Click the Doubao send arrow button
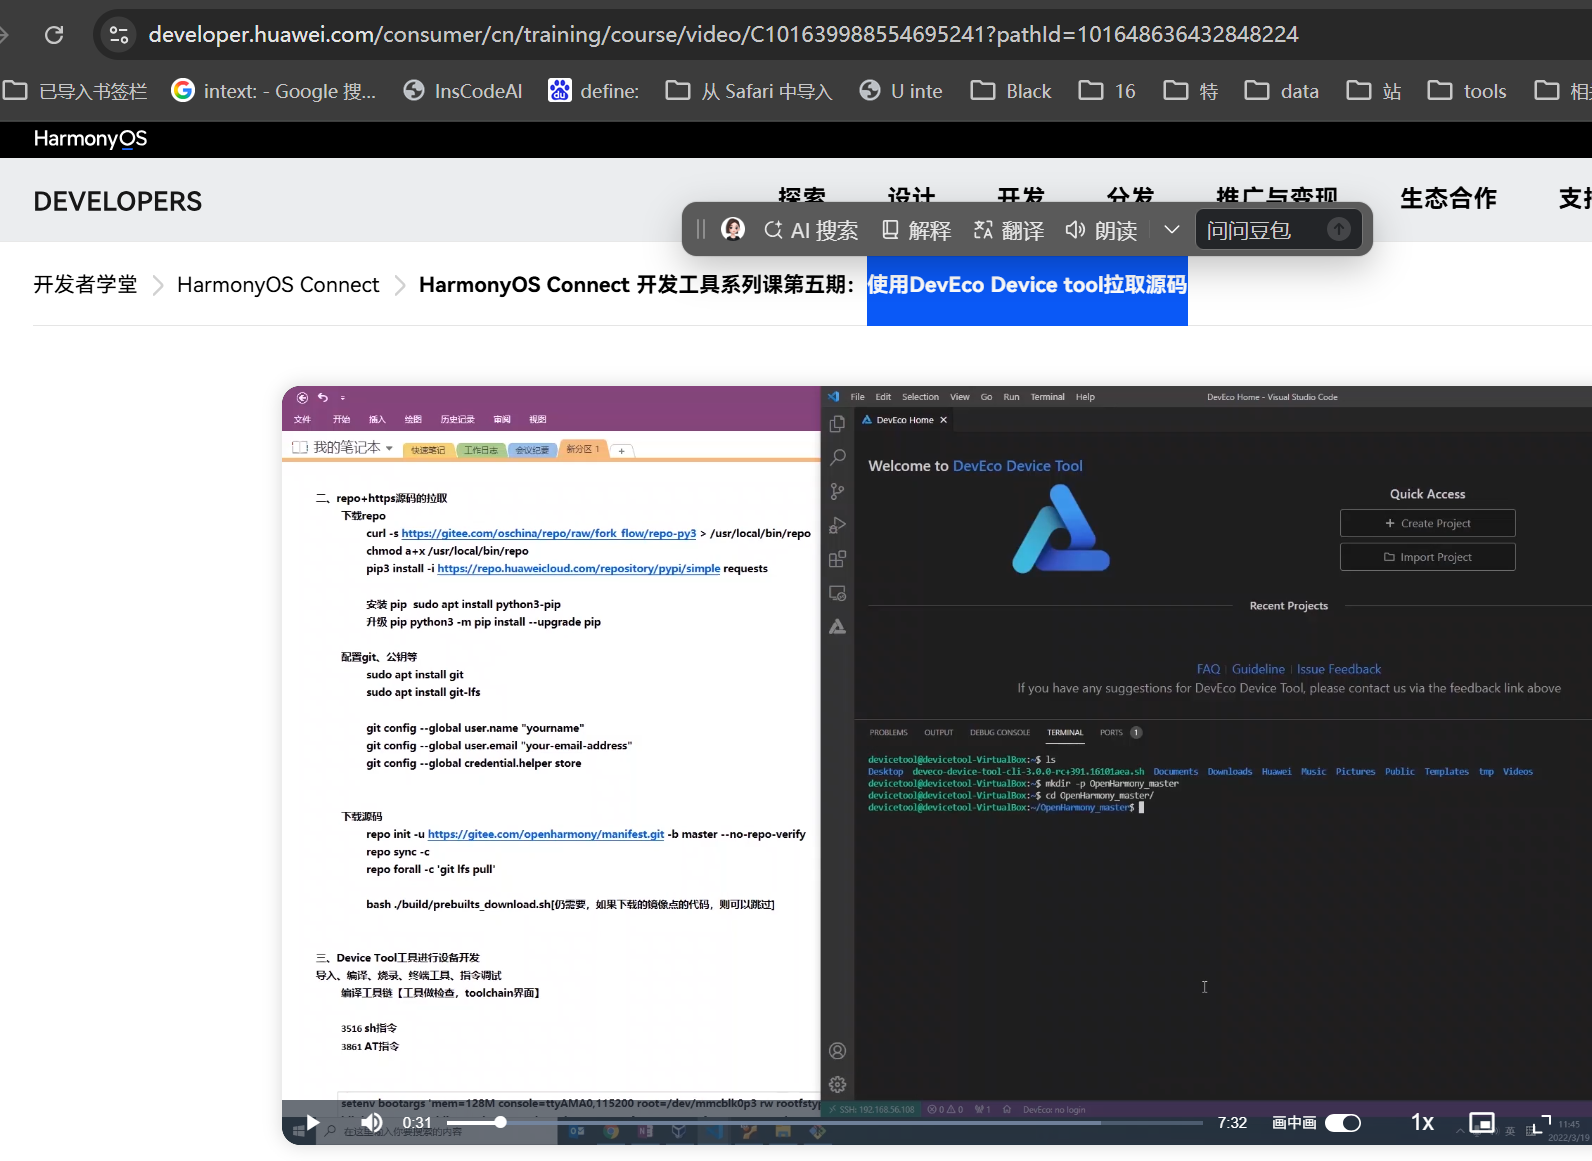The height and width of the screenshot is (1161, 1592). (1339, 230)
